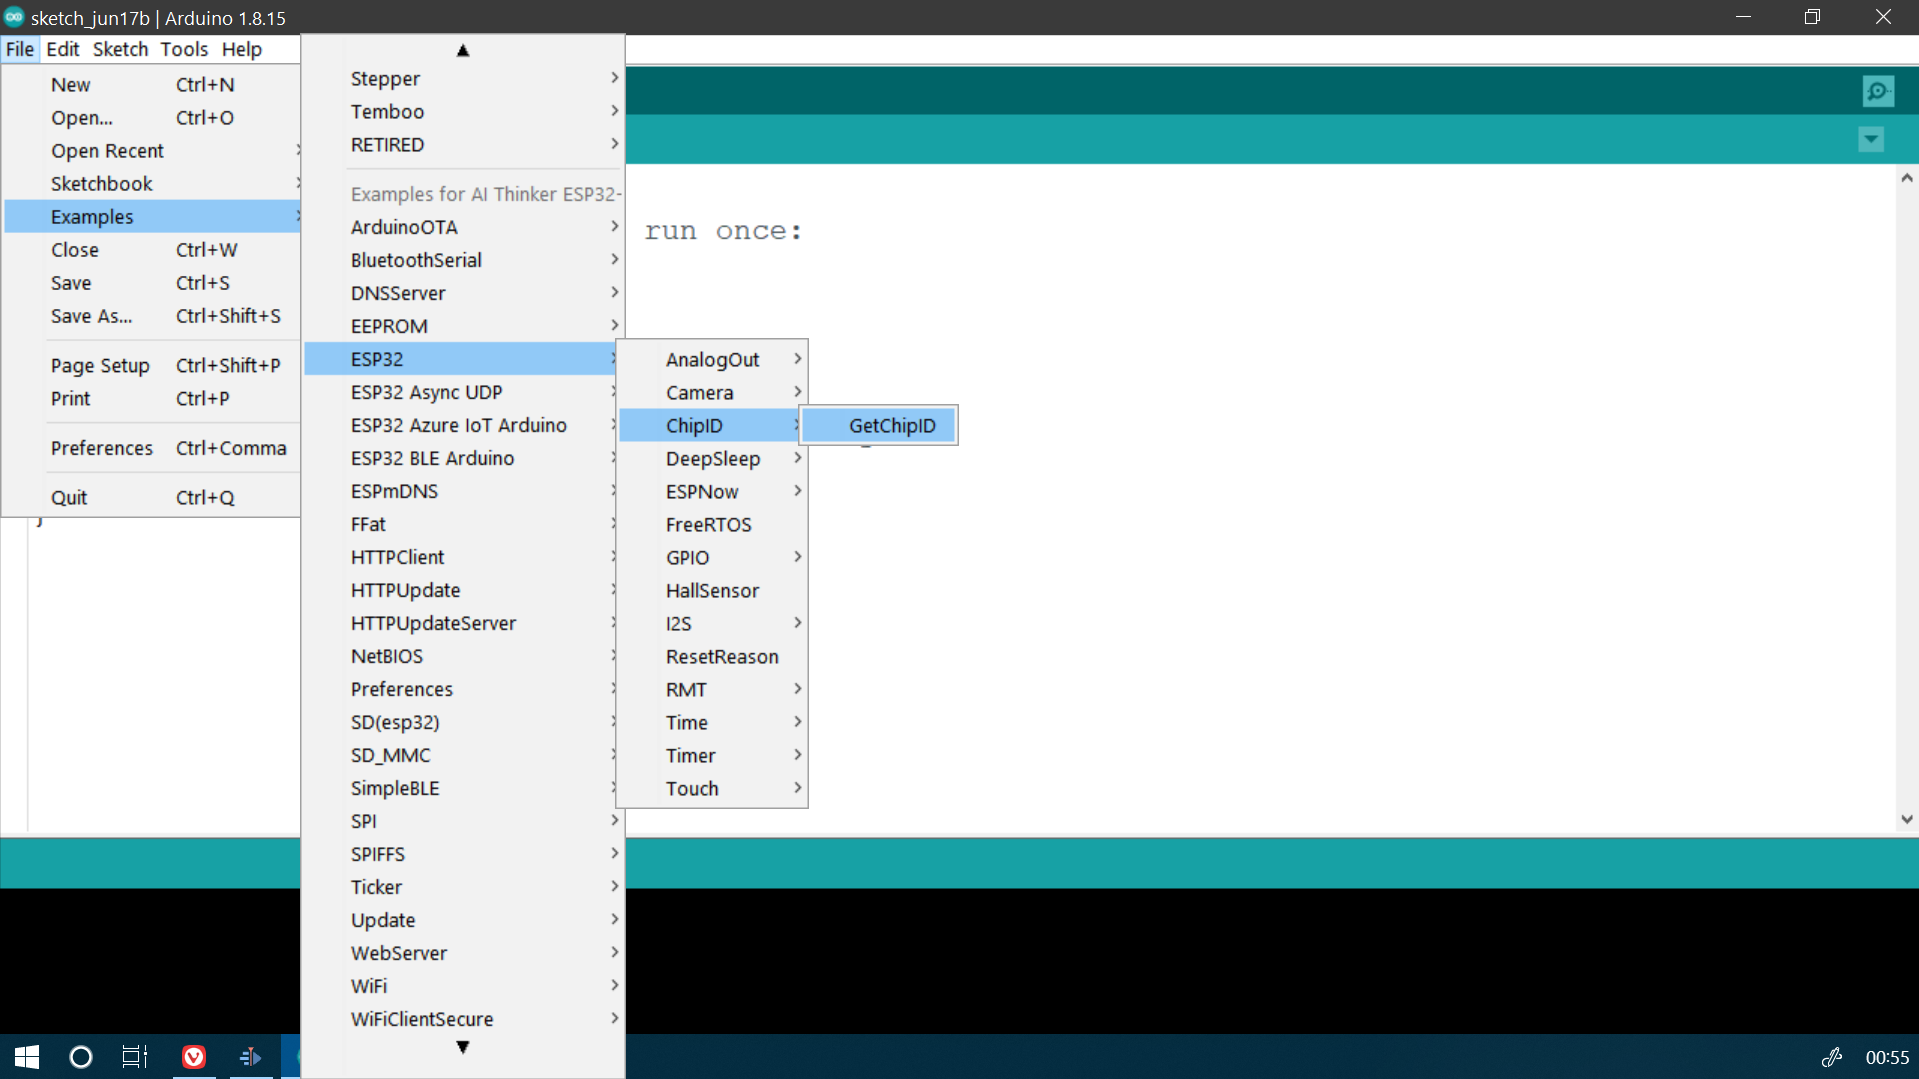Viewport: 1919px width, 1079px height.
Task: Quit Arduino via File menu
Action: tap(152, 497)
